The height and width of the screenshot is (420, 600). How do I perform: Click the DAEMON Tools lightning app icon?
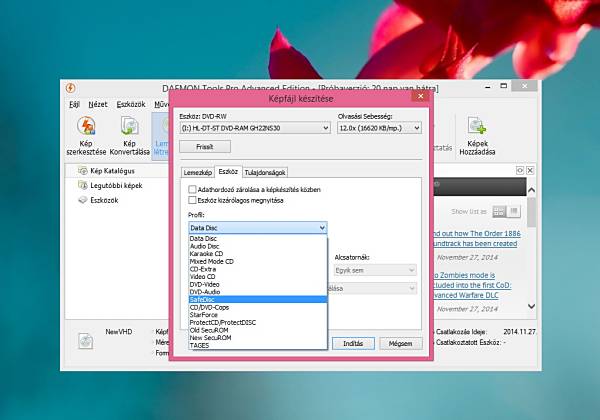[x=70, y=88]
